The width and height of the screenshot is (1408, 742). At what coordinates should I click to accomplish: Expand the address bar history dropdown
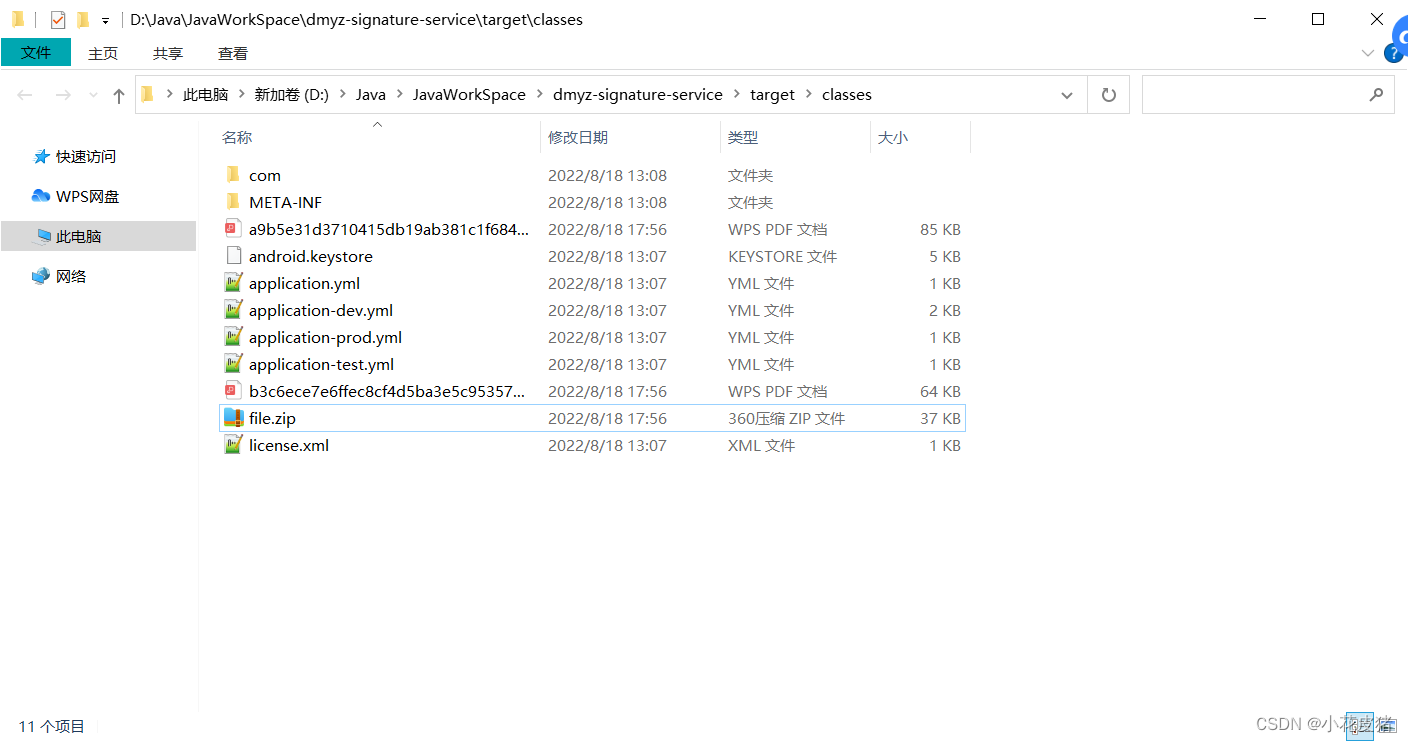pyautogui.click(x=1067, y=95)
